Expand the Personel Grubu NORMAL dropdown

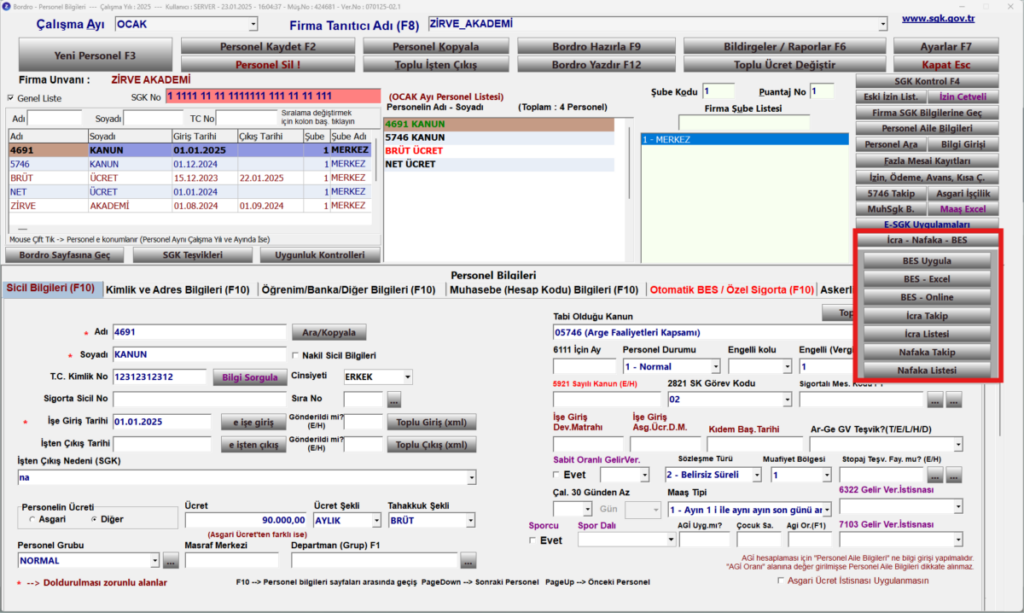pyautogui.click(x=155, y=561)
